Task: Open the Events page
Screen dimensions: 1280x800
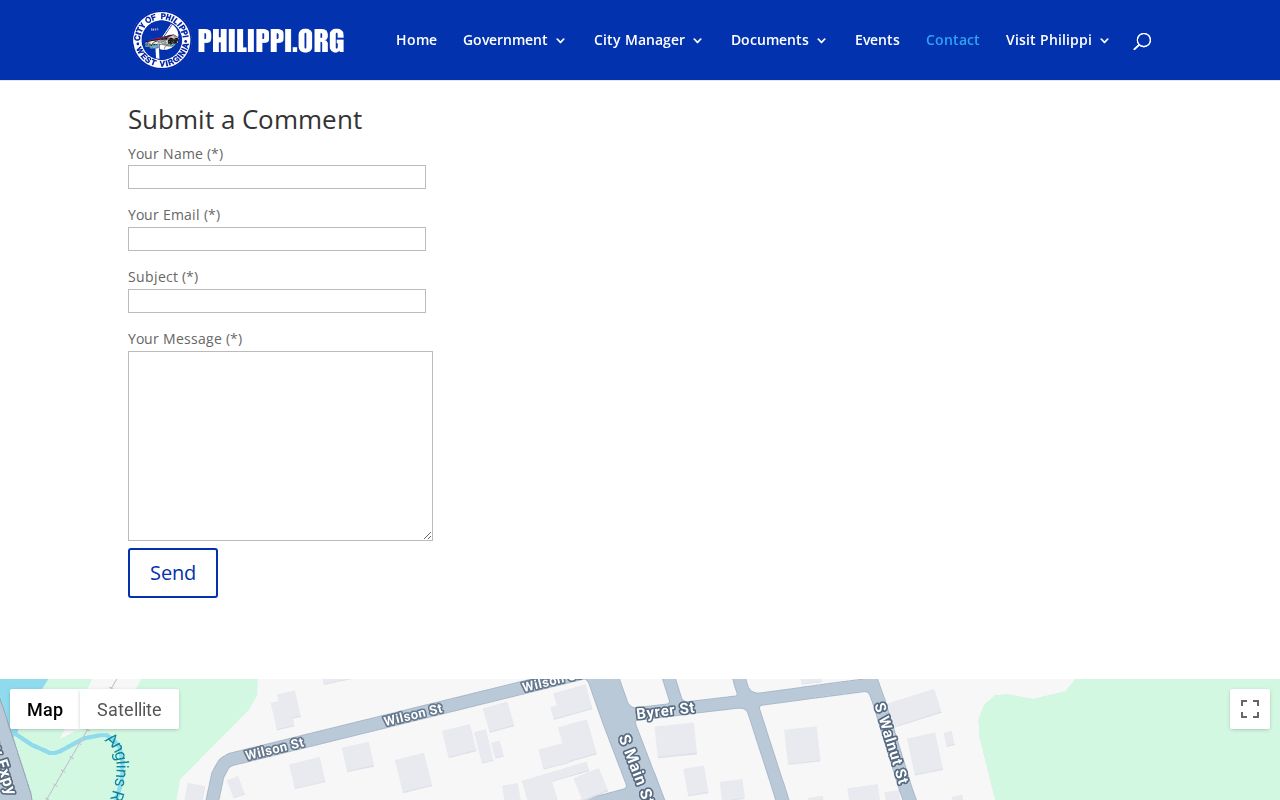Action: click(877, 40)
